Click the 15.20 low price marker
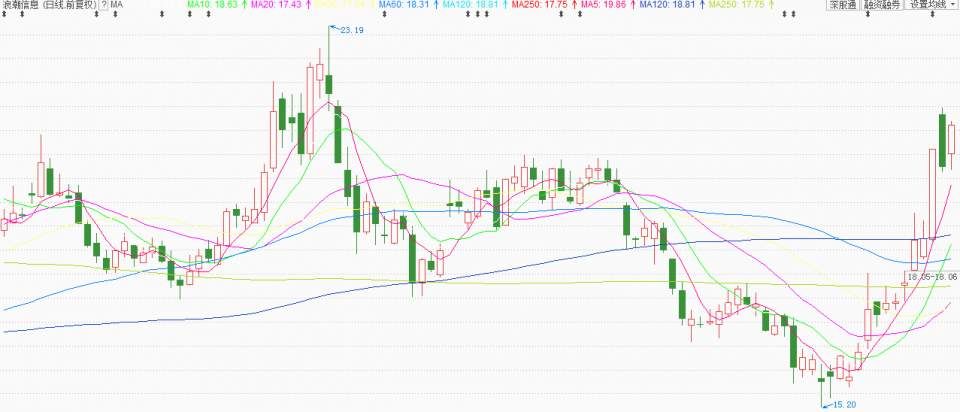Viewport: 960px width, 412px height. pyautogui.click(x=844, y=404)
